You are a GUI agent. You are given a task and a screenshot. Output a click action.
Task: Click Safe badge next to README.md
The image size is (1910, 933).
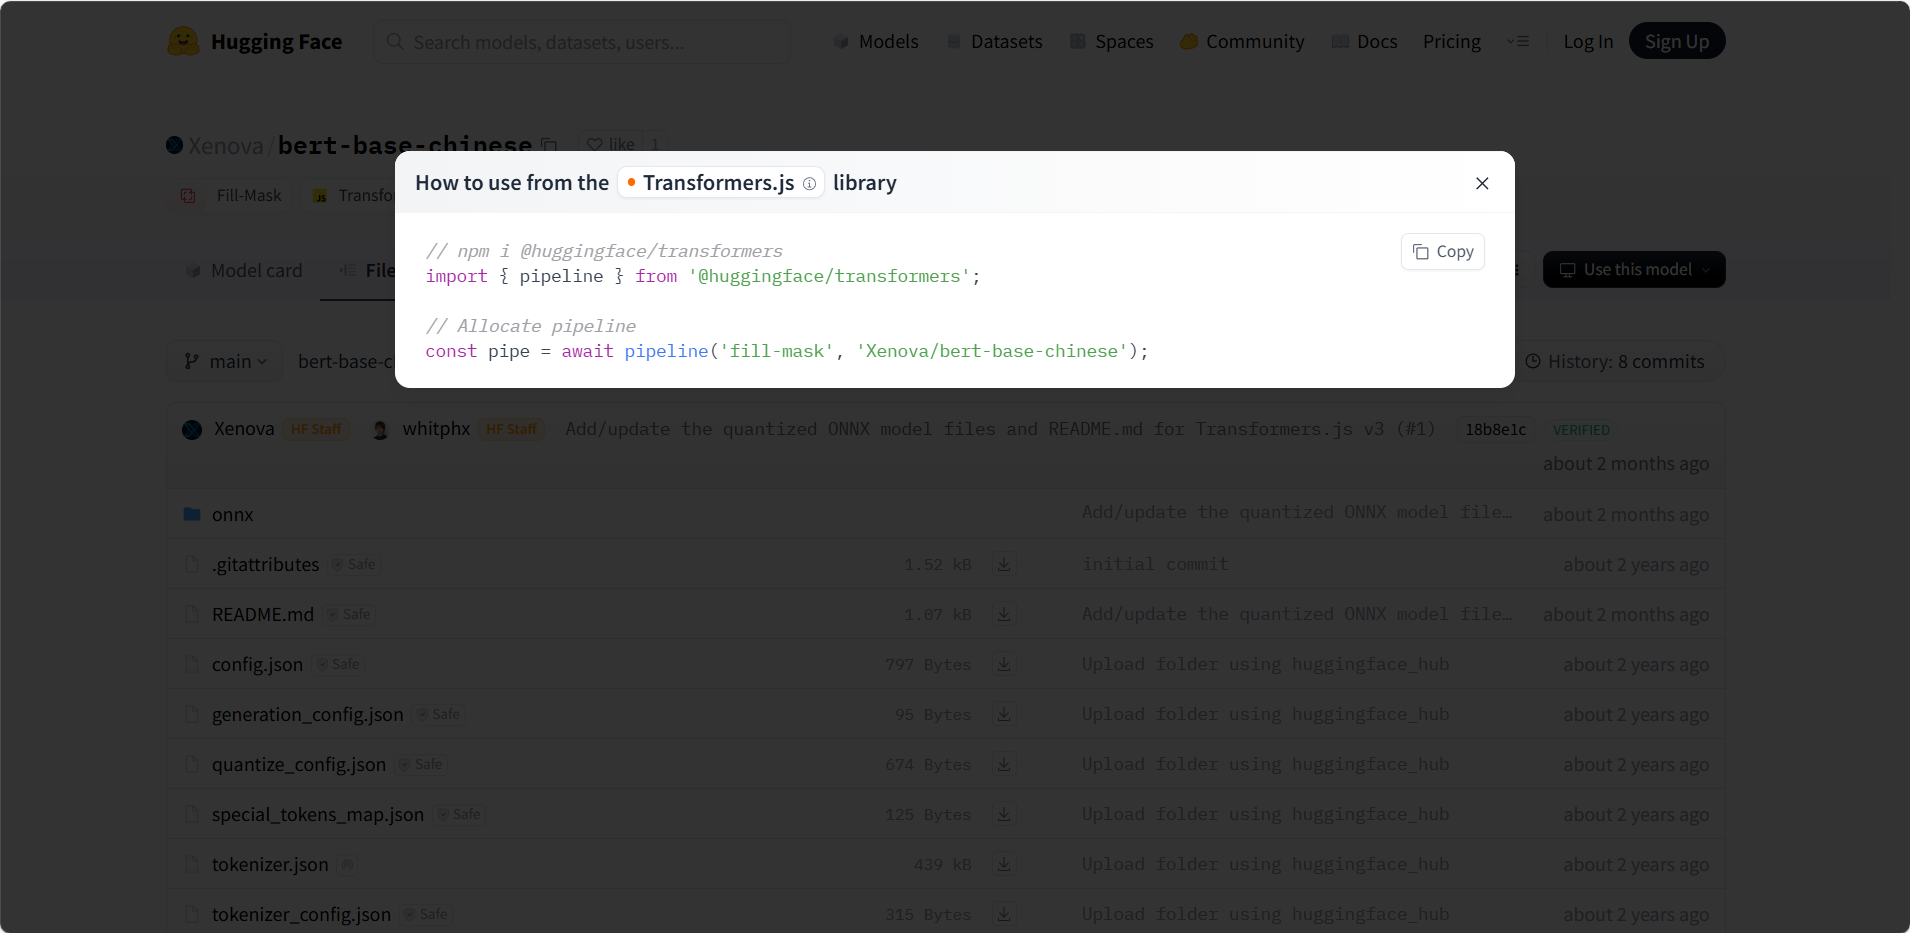[349, 615]
